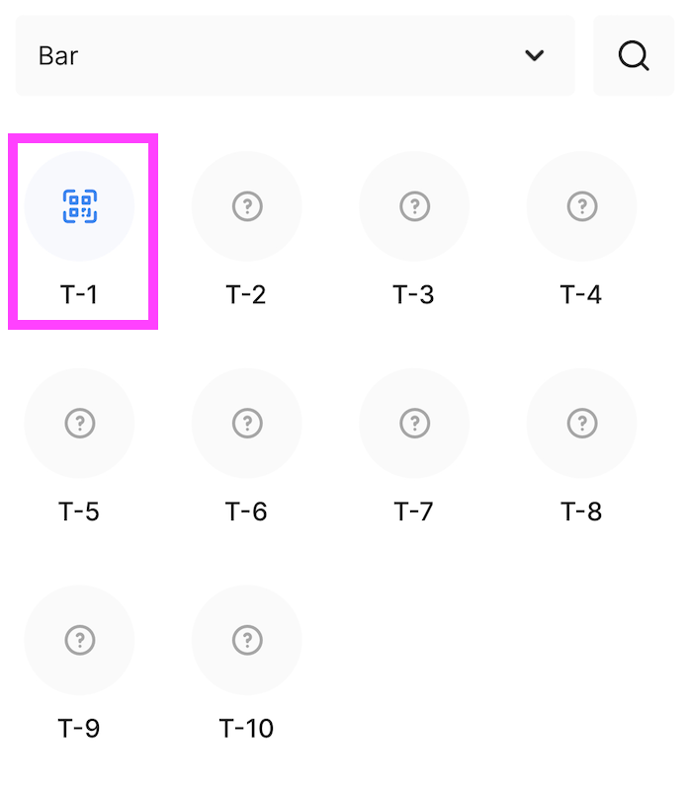Viewport: 688px width, 786px height.
Task: Tap the T-8 table icon
Action: click(581, 423)
